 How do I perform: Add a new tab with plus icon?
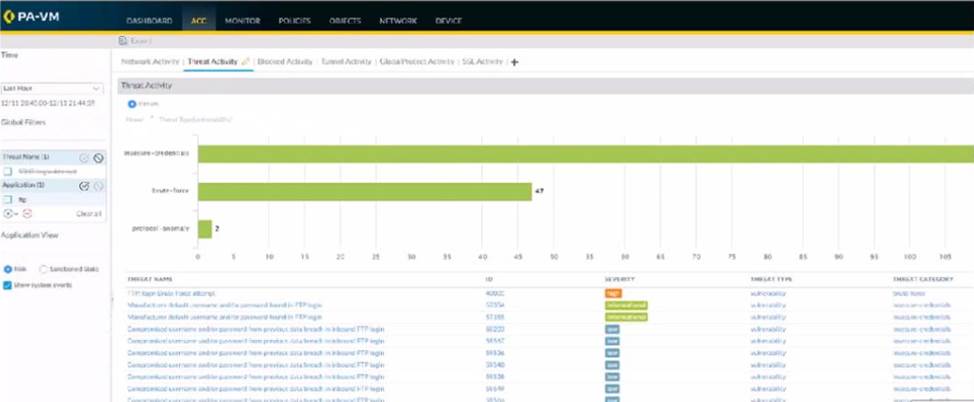[515, 62]
